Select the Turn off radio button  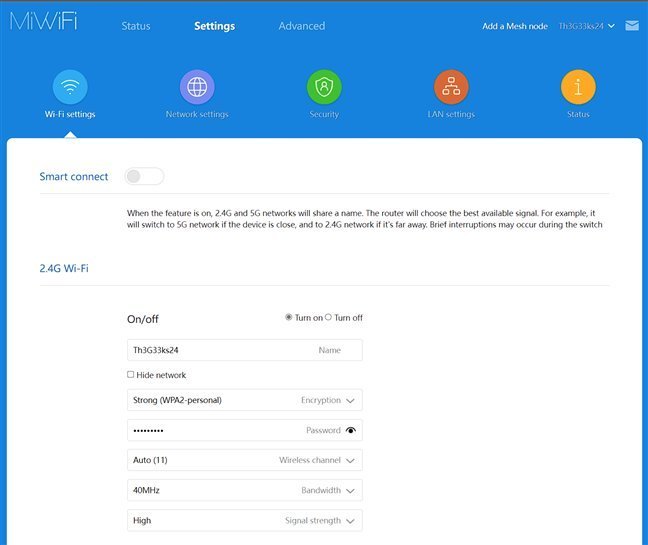(x=328, y=317)
